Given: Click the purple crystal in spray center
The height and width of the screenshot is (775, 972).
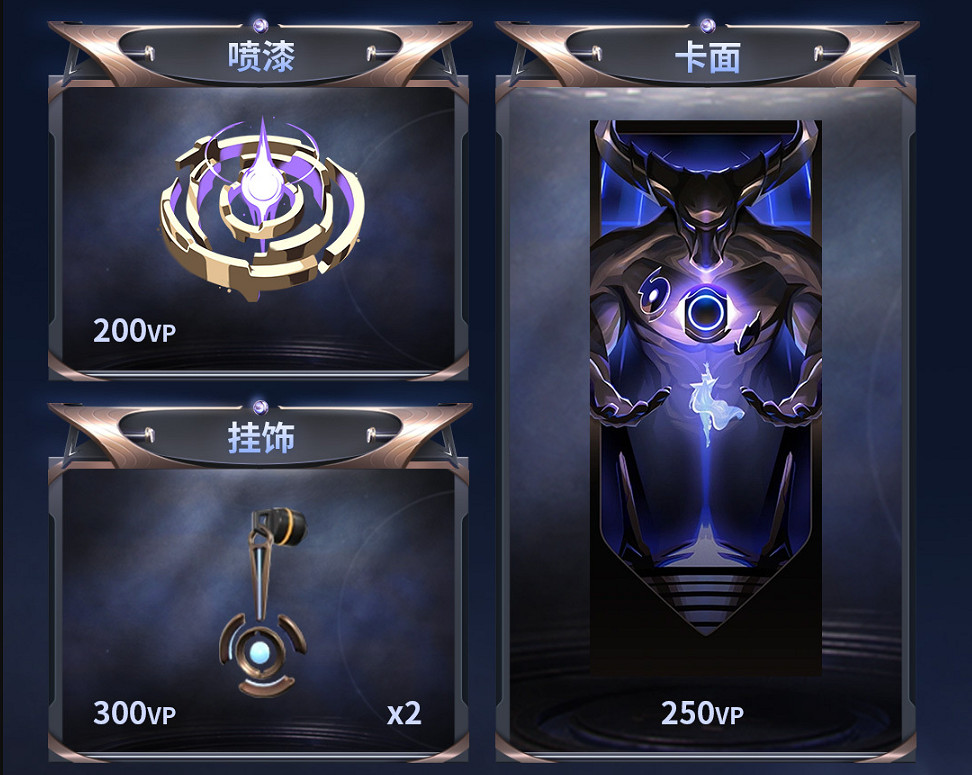Looking at the screenshot, I should tap(263, 180).
